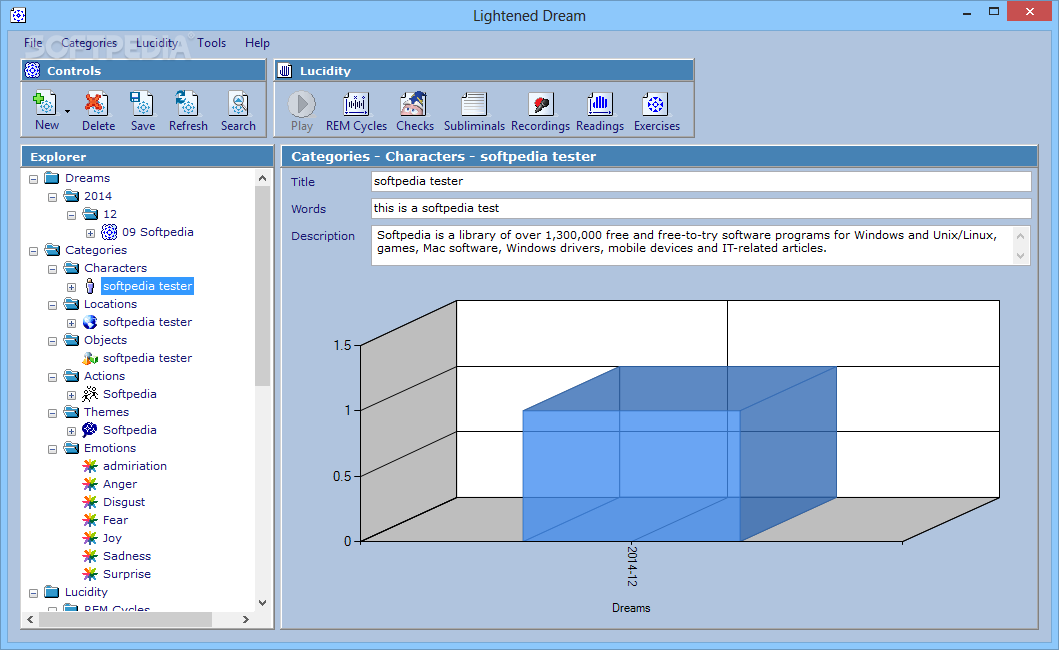Open the Tools menu
The image size is (1059, 650).
pos(211,43)
